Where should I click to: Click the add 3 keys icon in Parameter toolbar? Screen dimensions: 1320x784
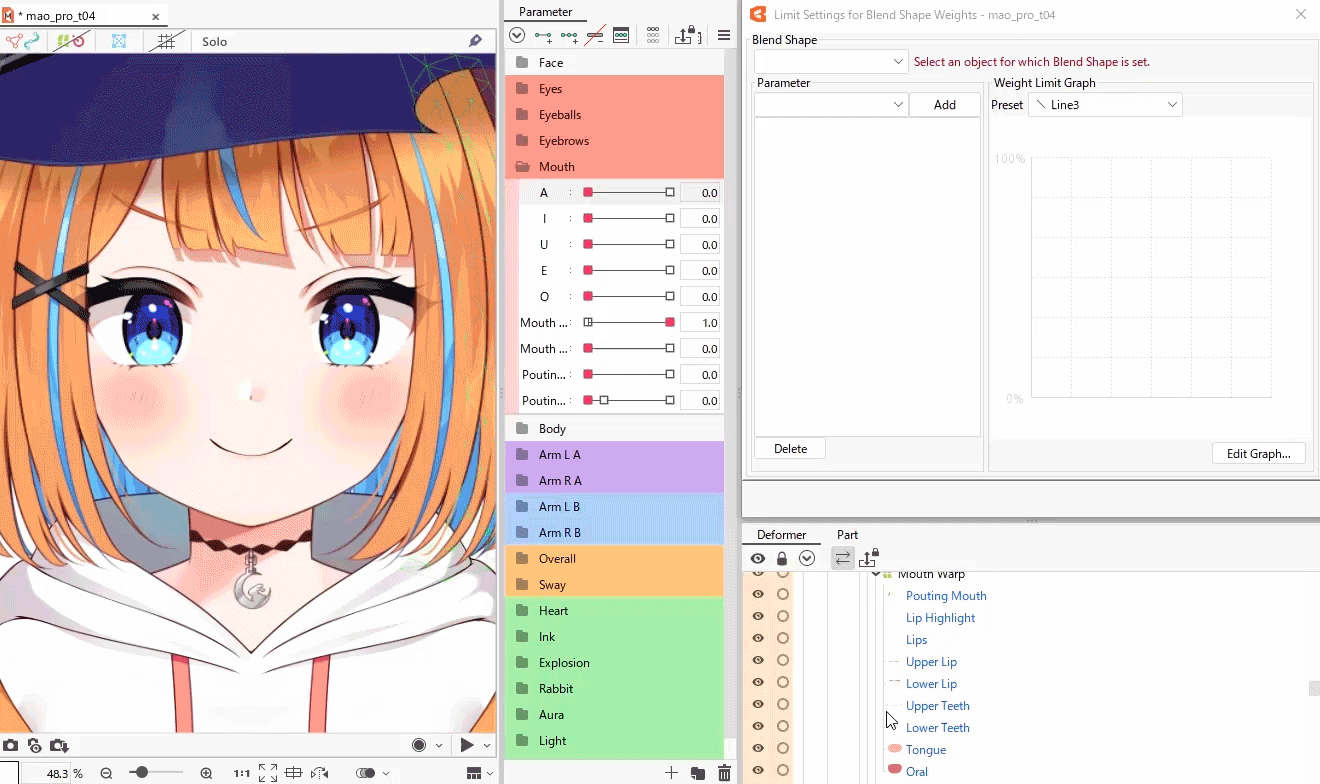tap(569, 36)
